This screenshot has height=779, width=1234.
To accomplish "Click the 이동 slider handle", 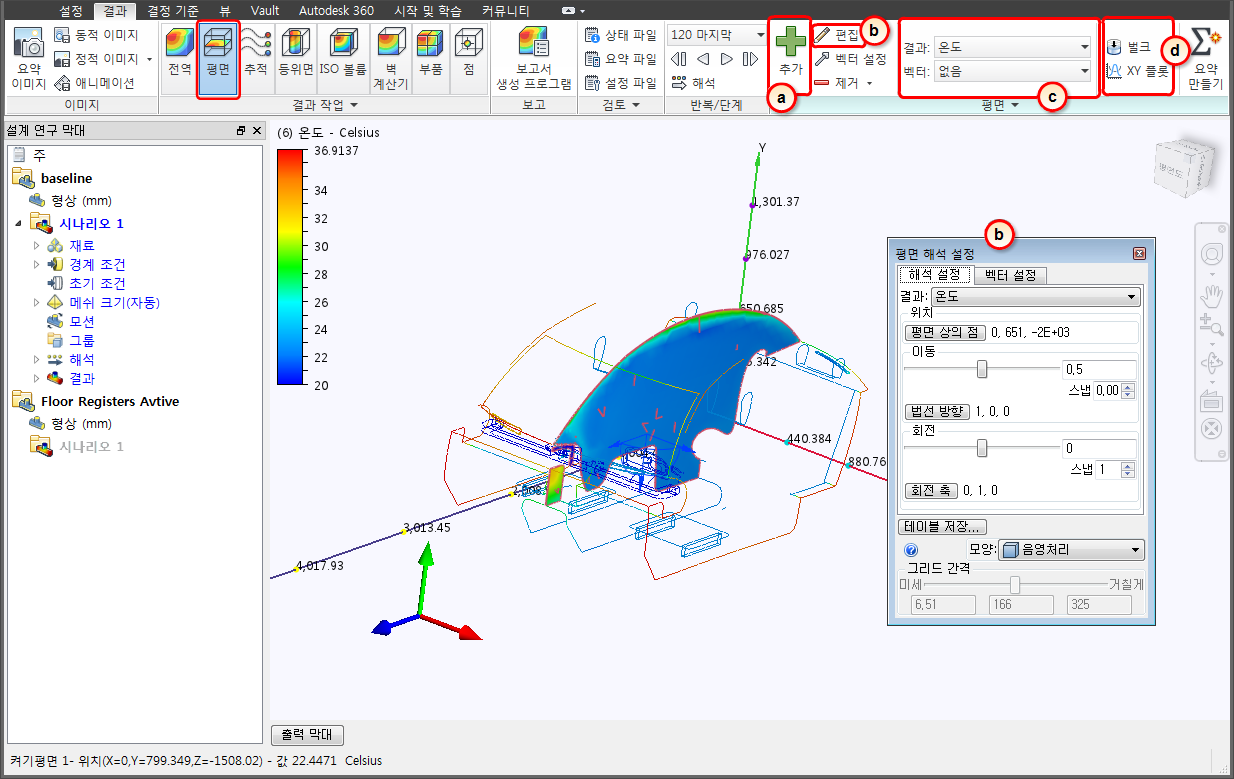I will [x=982, y=369].
